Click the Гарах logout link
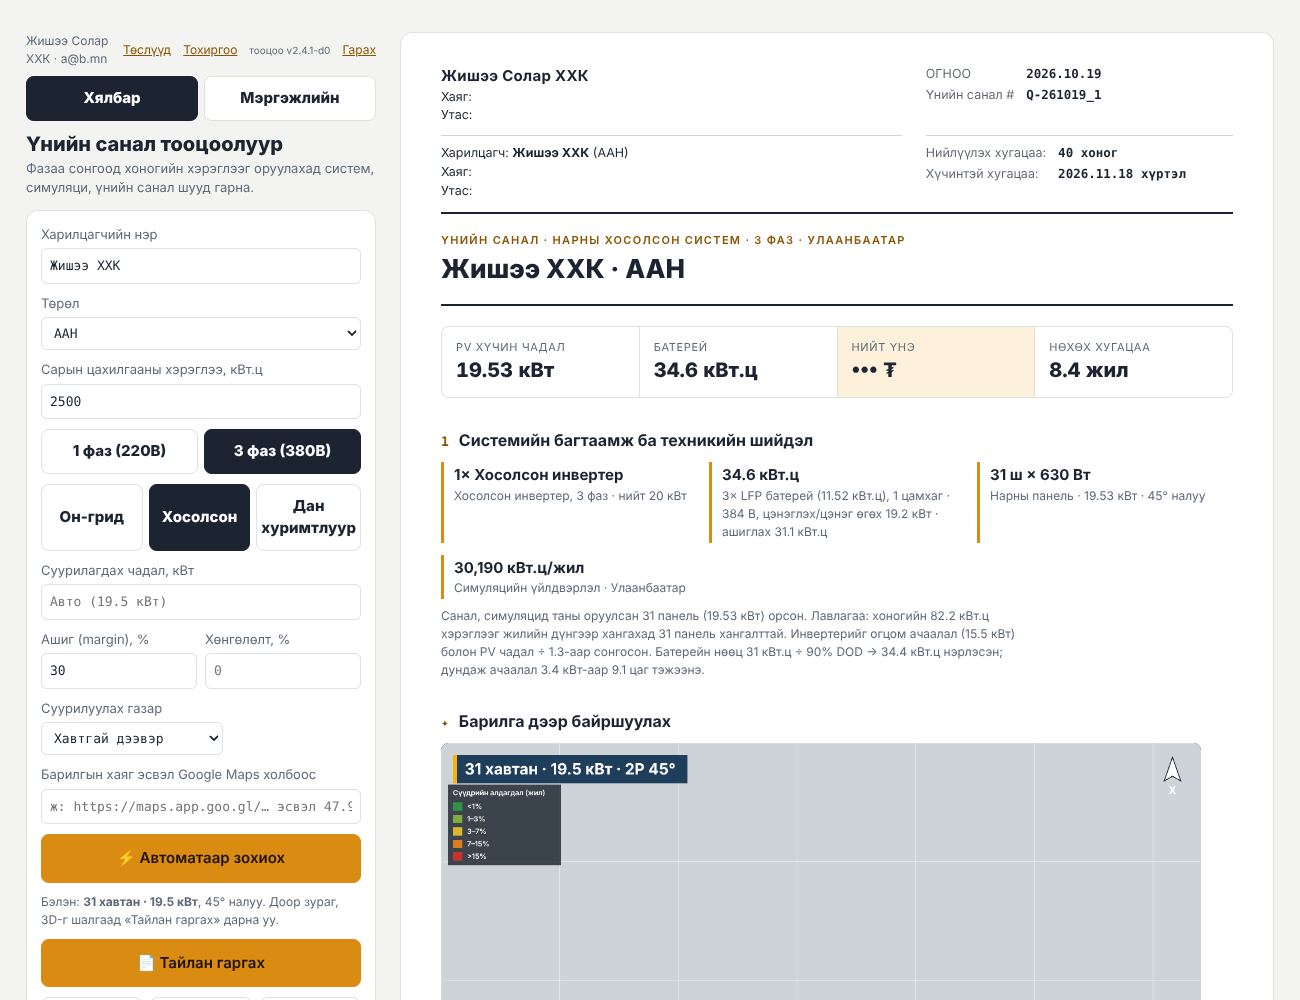The height and width of the screenshot is (1000, 1300). pos(359,50)
